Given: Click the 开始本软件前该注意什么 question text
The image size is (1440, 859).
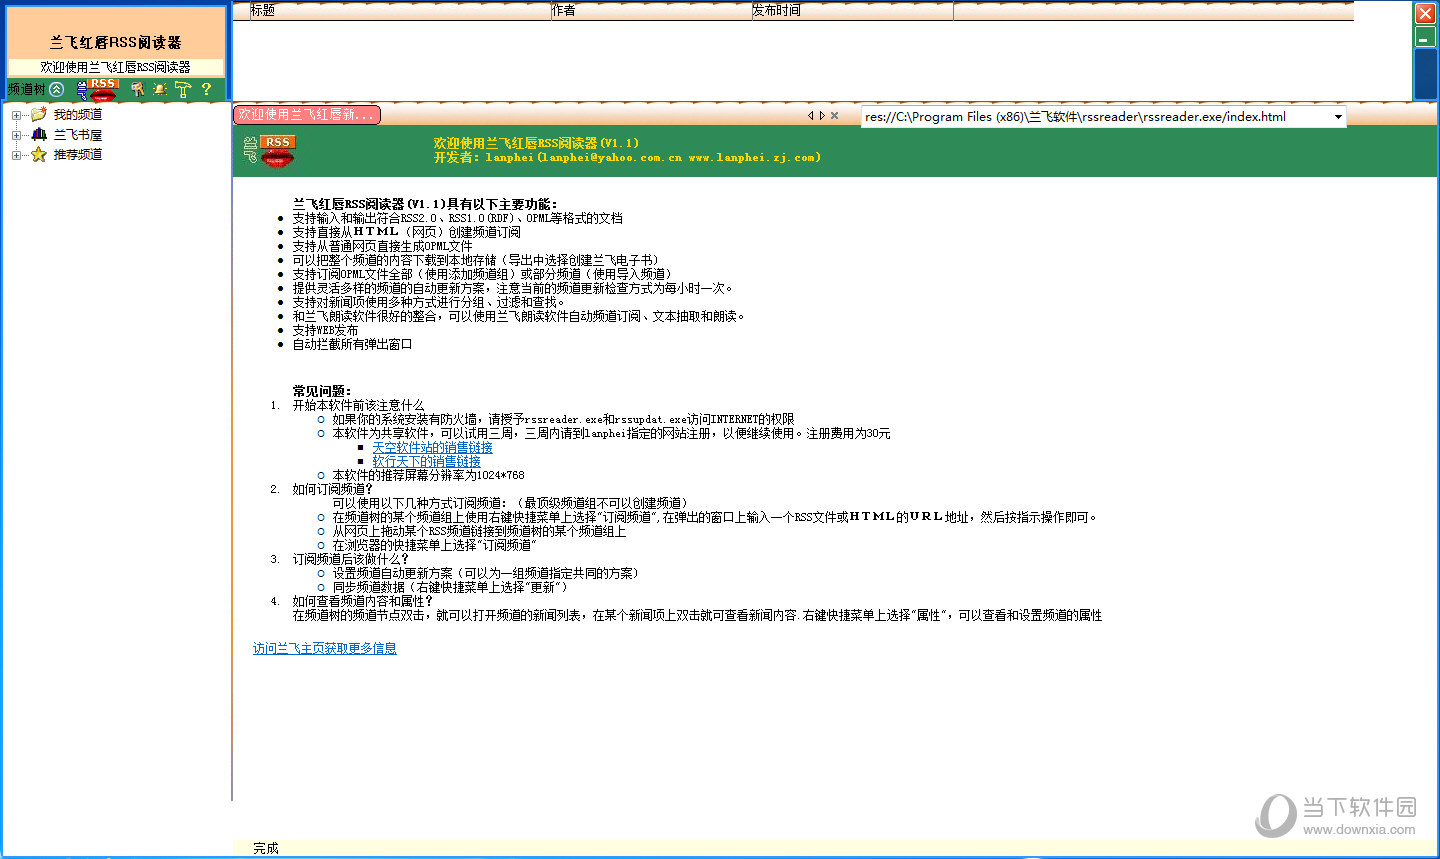Looking at the screenshot, I should click(x=358, y=405).
